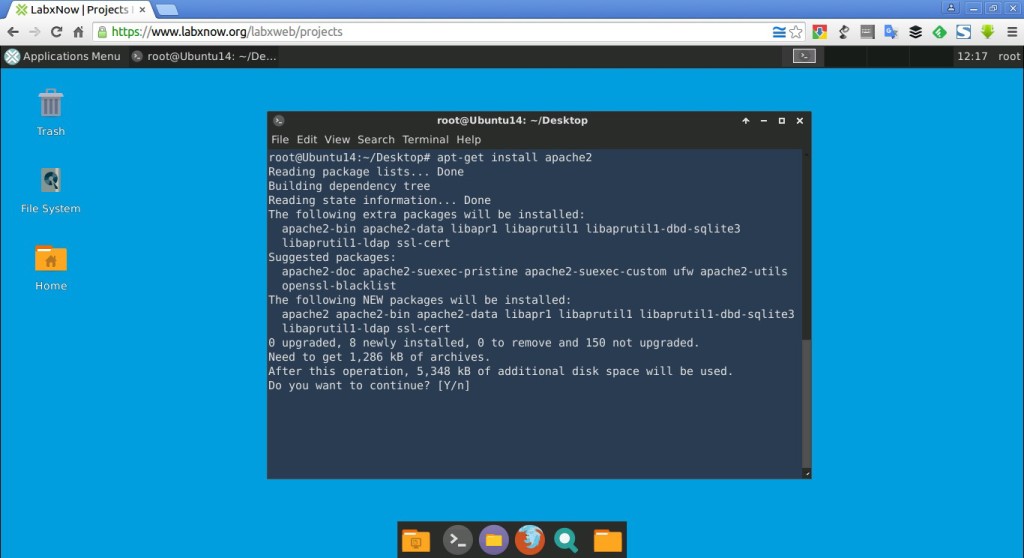Go back in the browser
Screen dimensions: 1024x558
[12, 31]
